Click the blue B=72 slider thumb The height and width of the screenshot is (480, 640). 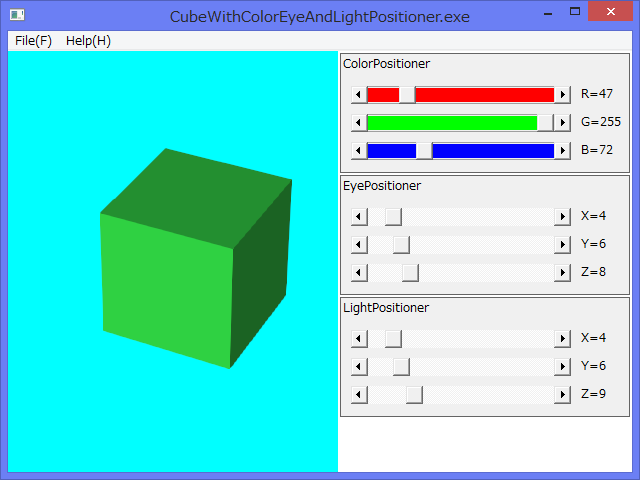(x=424, y=151)
